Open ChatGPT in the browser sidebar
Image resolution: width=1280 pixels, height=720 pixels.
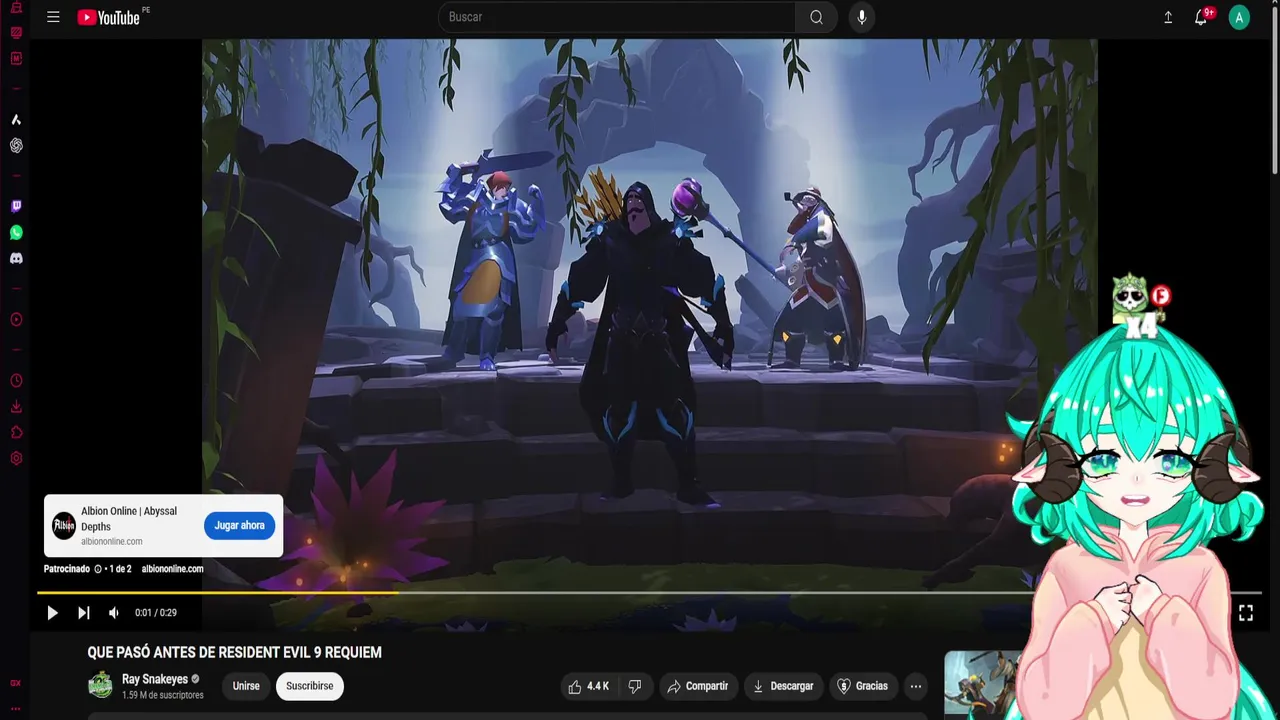click(x=16, y=145)
